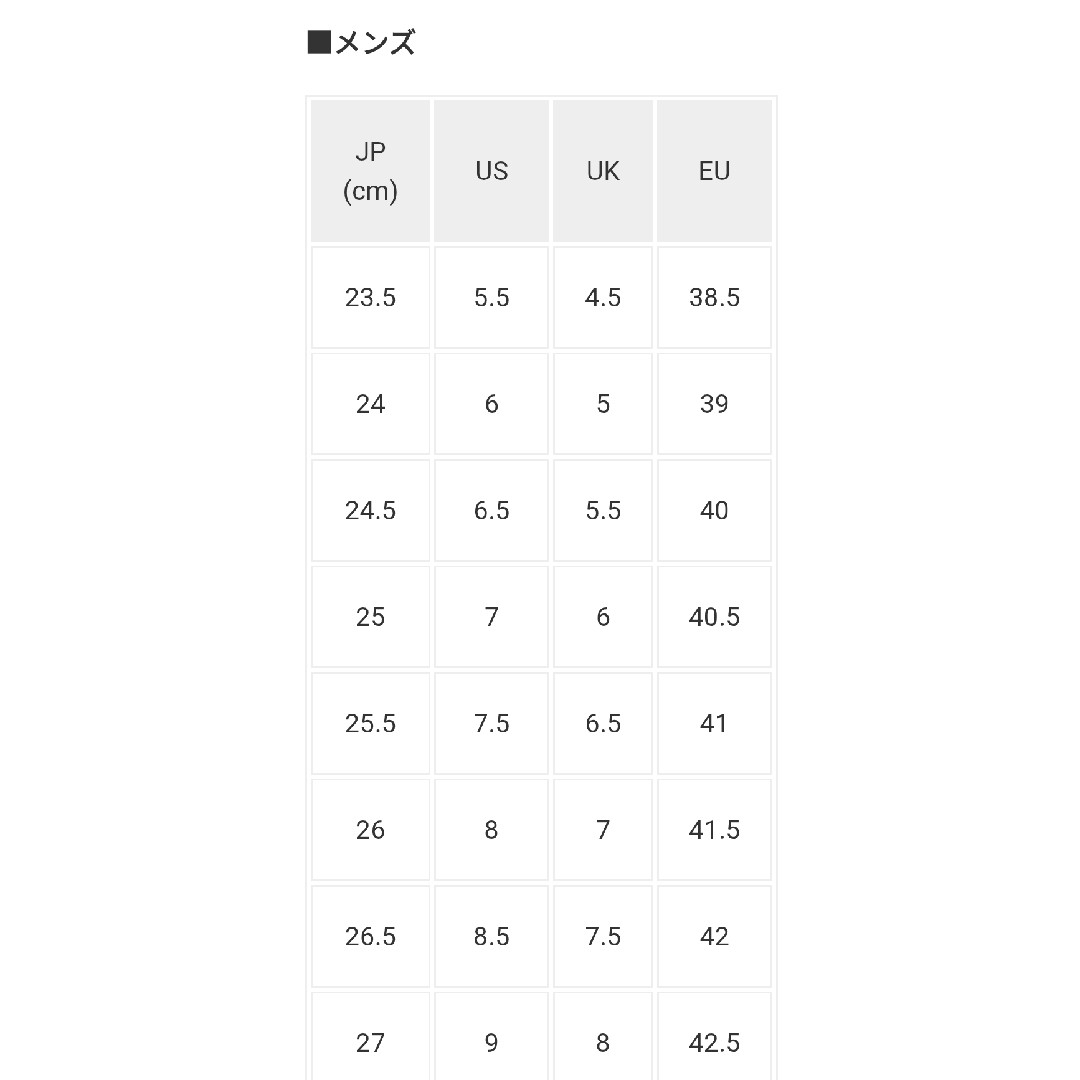Click the EU 39 cell

click(x=714, y=404)
